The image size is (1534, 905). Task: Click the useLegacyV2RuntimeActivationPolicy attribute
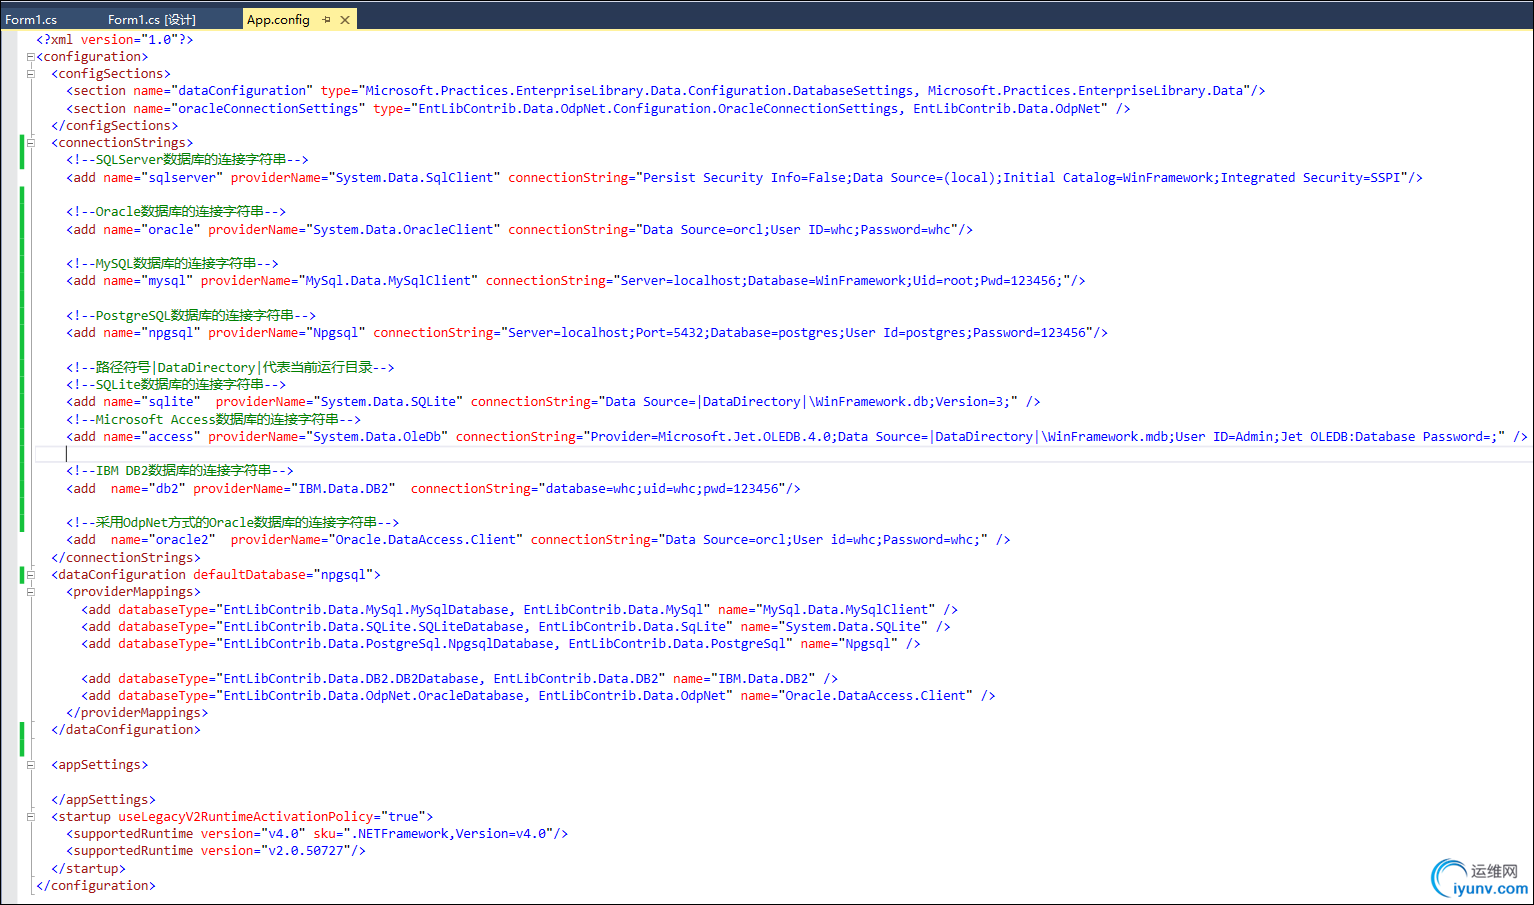(x=245, y=817)
